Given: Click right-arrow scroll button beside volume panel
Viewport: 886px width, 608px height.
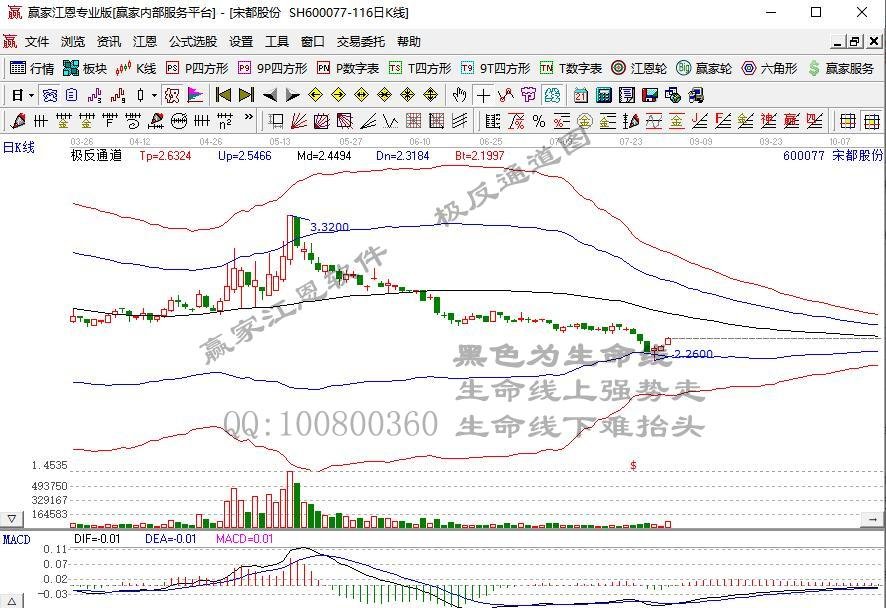Looking at the screenshot, I should tap(872, 519).
